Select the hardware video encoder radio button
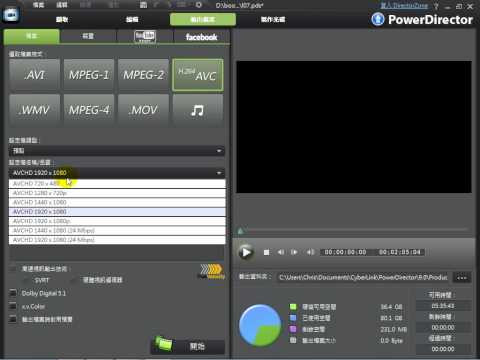 (74, 280)
